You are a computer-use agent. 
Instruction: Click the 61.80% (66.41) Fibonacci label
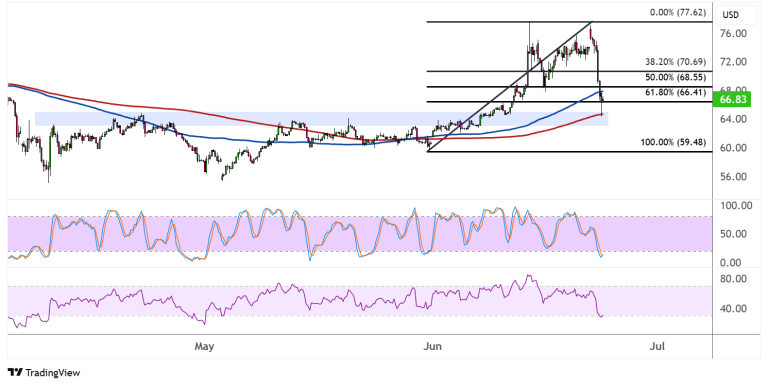pyautogui.click(x=675, y=92)
